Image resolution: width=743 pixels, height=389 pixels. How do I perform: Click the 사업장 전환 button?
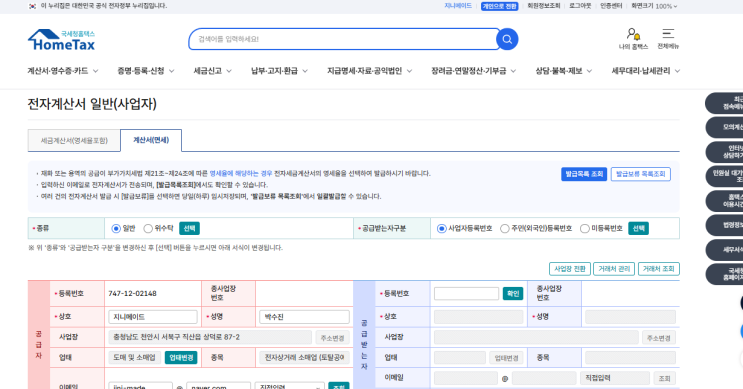pos(570,269)
